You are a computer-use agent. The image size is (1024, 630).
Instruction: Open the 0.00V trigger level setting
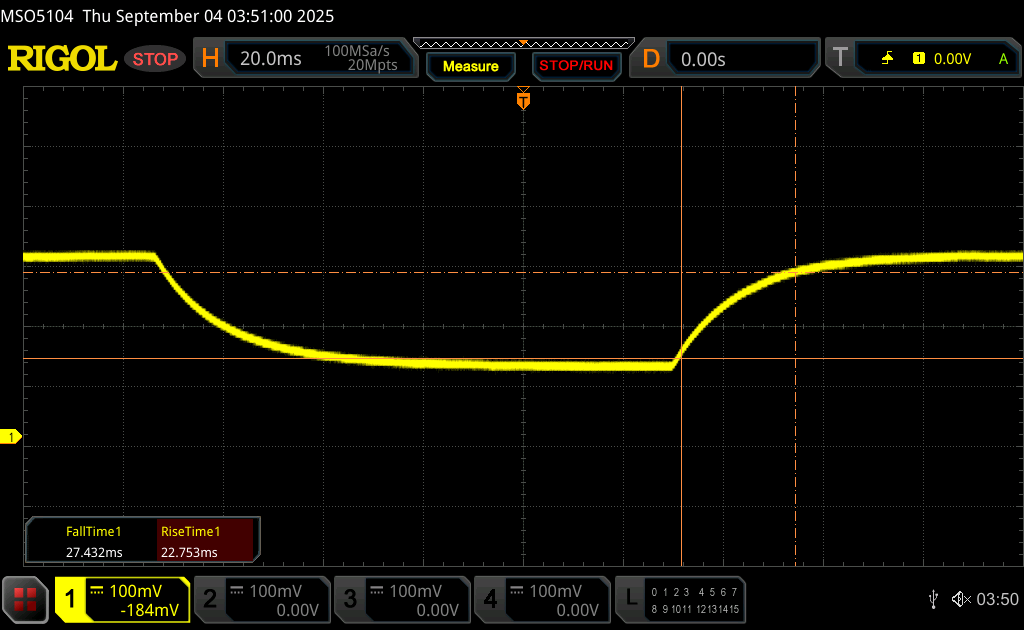952,59
